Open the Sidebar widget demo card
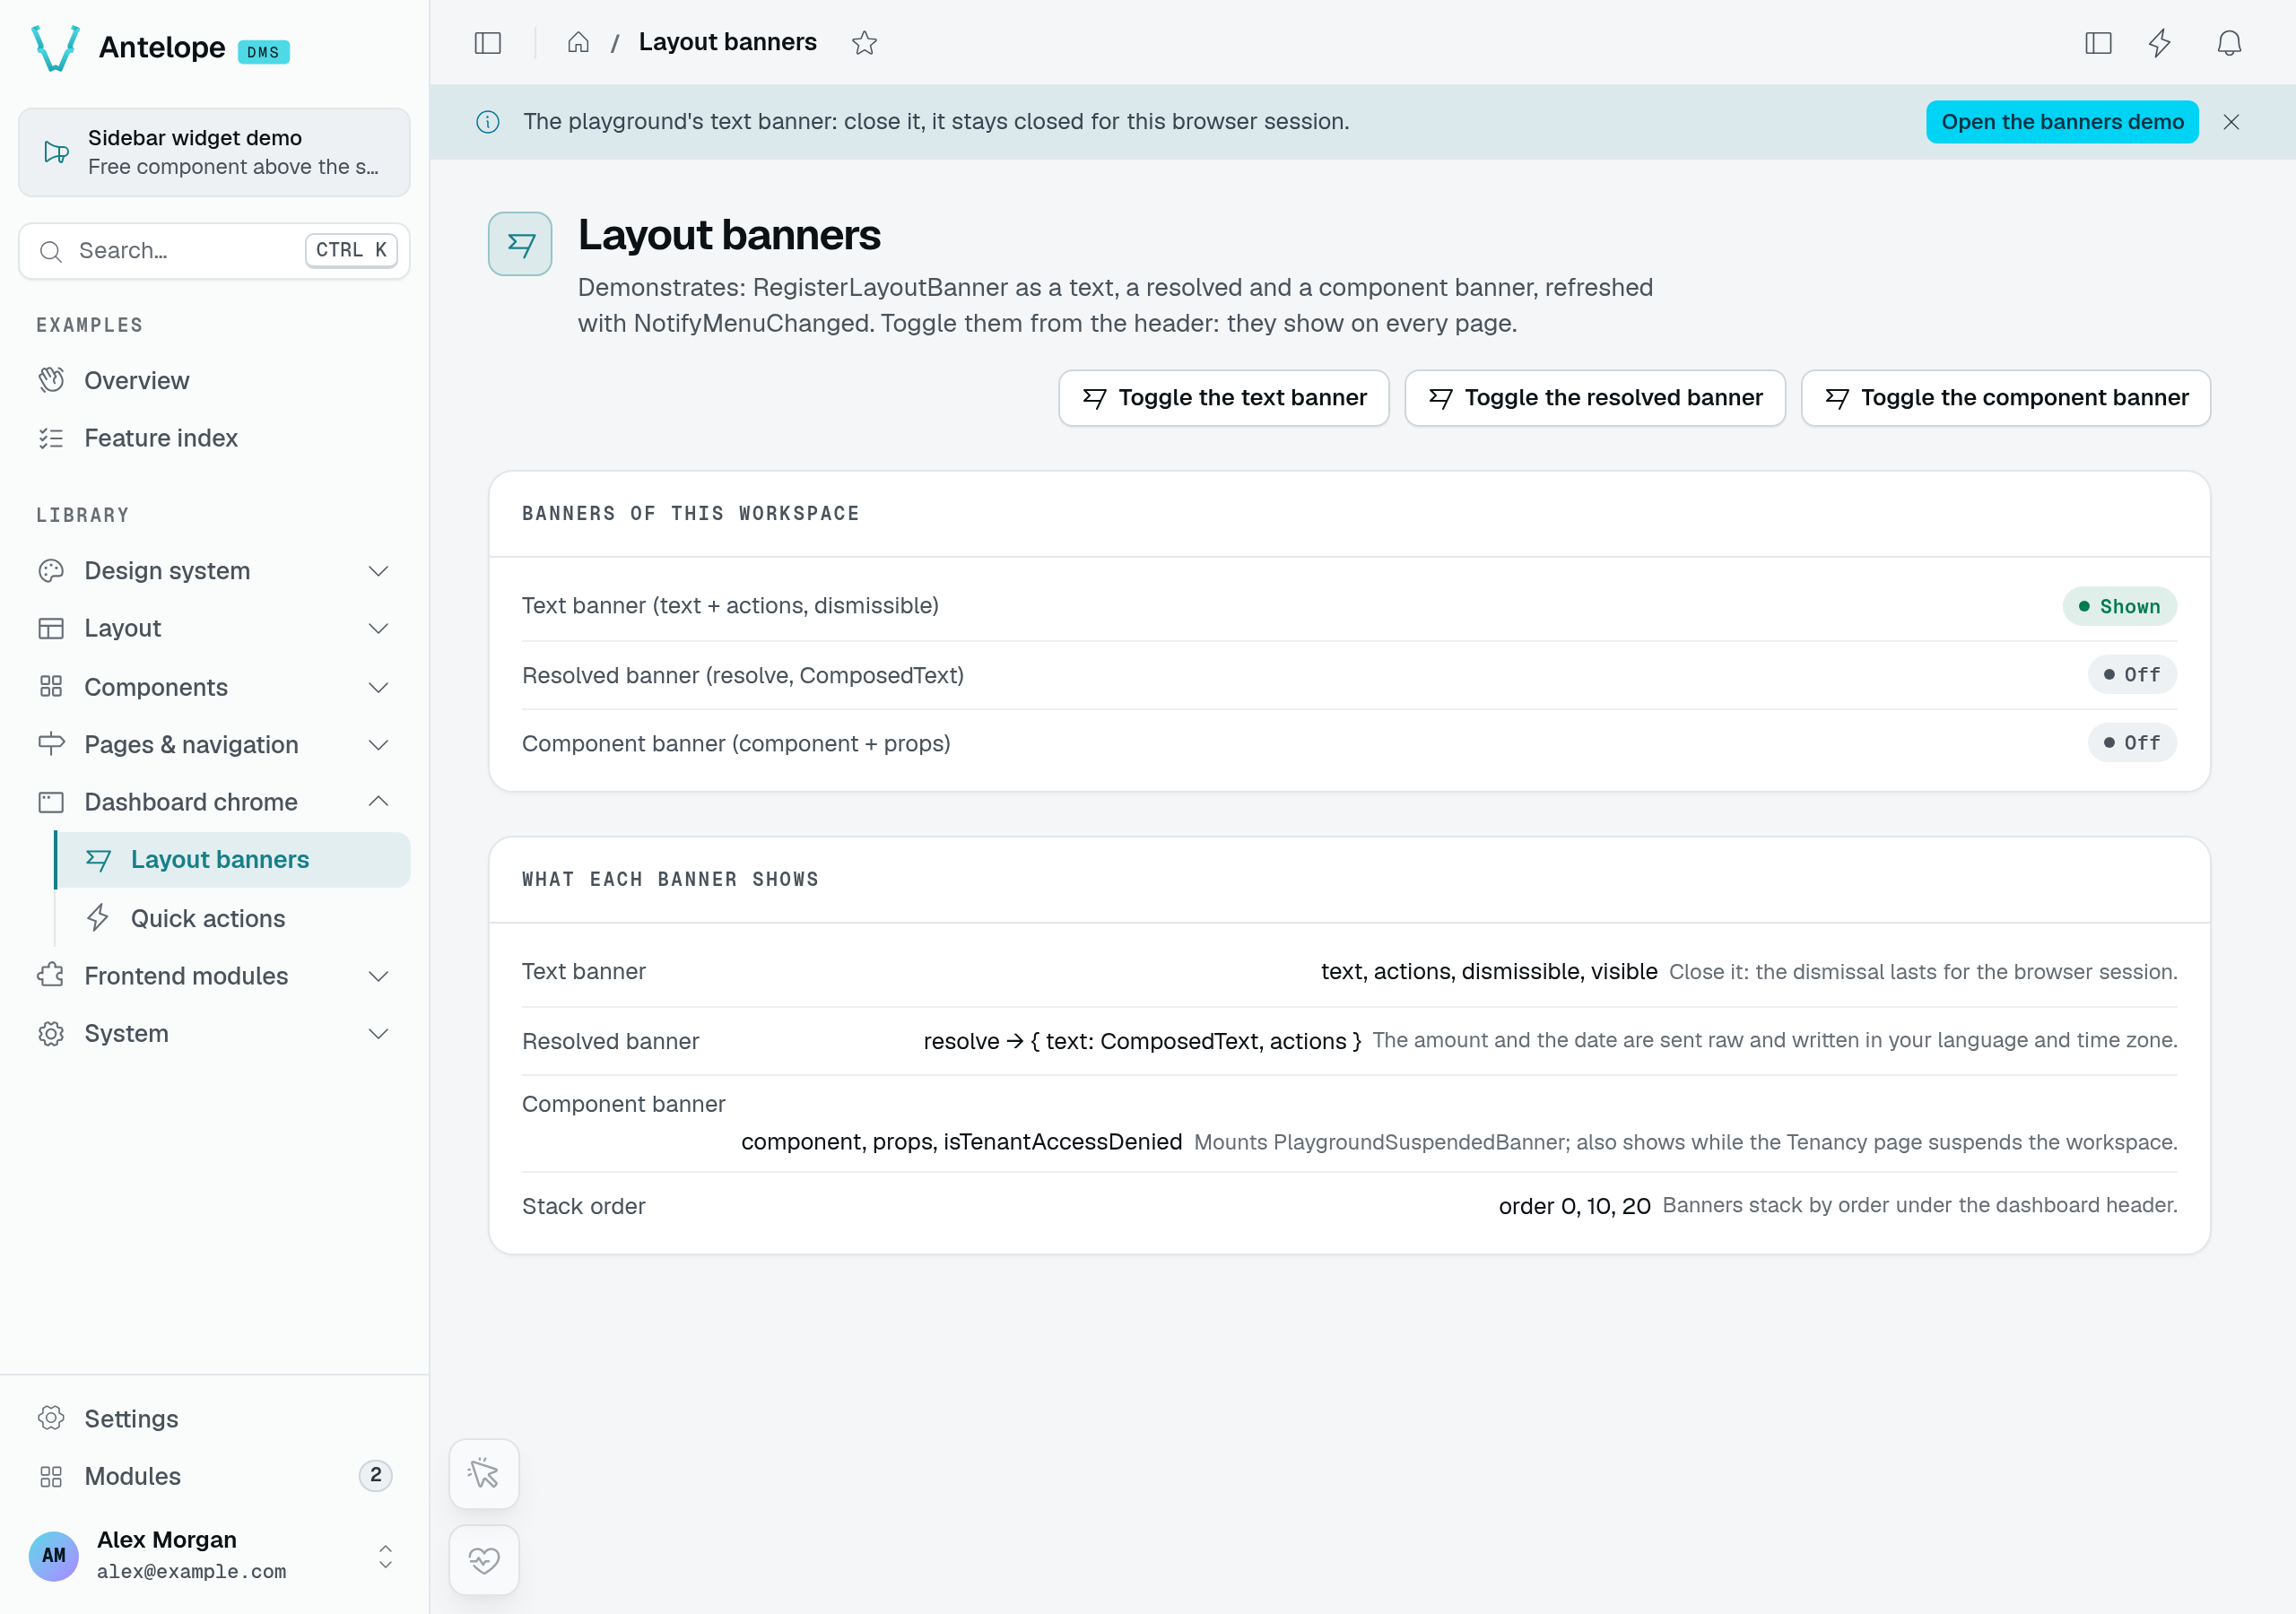This screenshot has width=2296, height=1614. point(214,152)
